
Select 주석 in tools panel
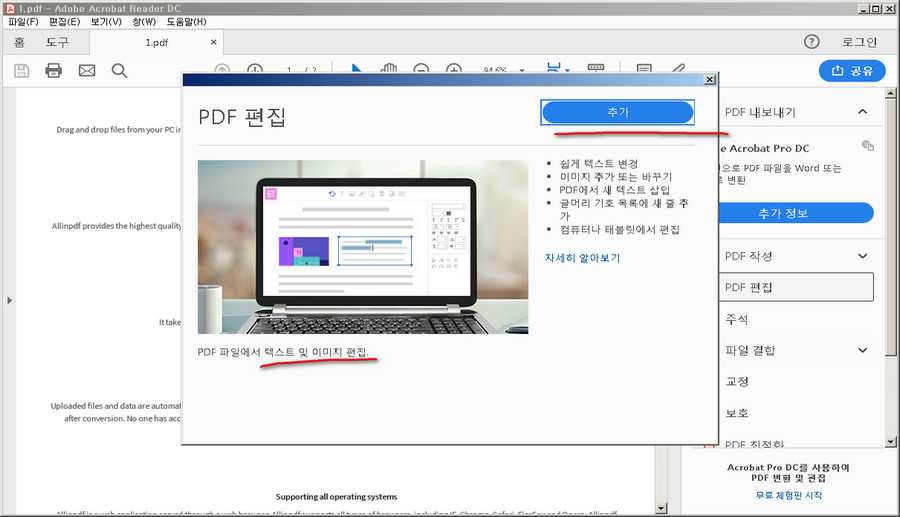[736, 319]
